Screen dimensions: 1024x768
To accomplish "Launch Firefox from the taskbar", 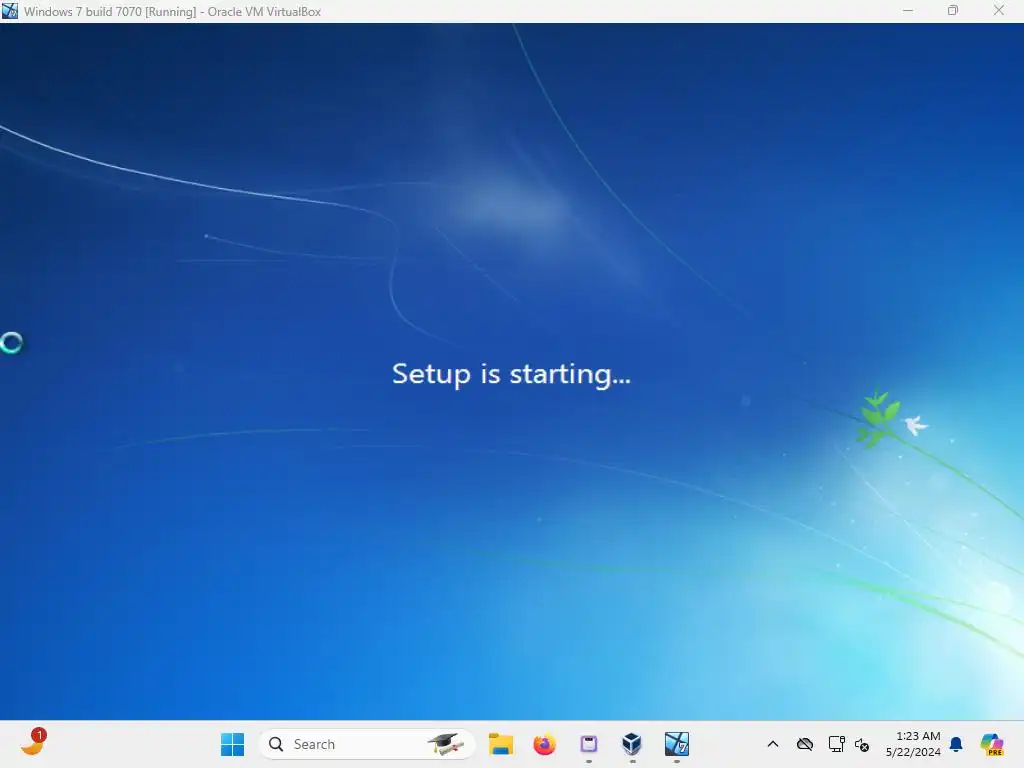I will [545, 744].
